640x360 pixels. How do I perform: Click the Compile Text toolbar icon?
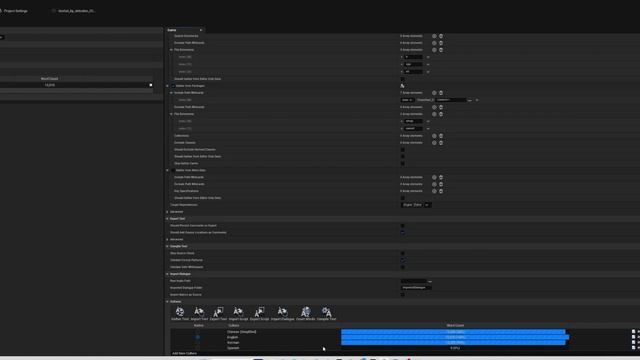click(327, 313)
